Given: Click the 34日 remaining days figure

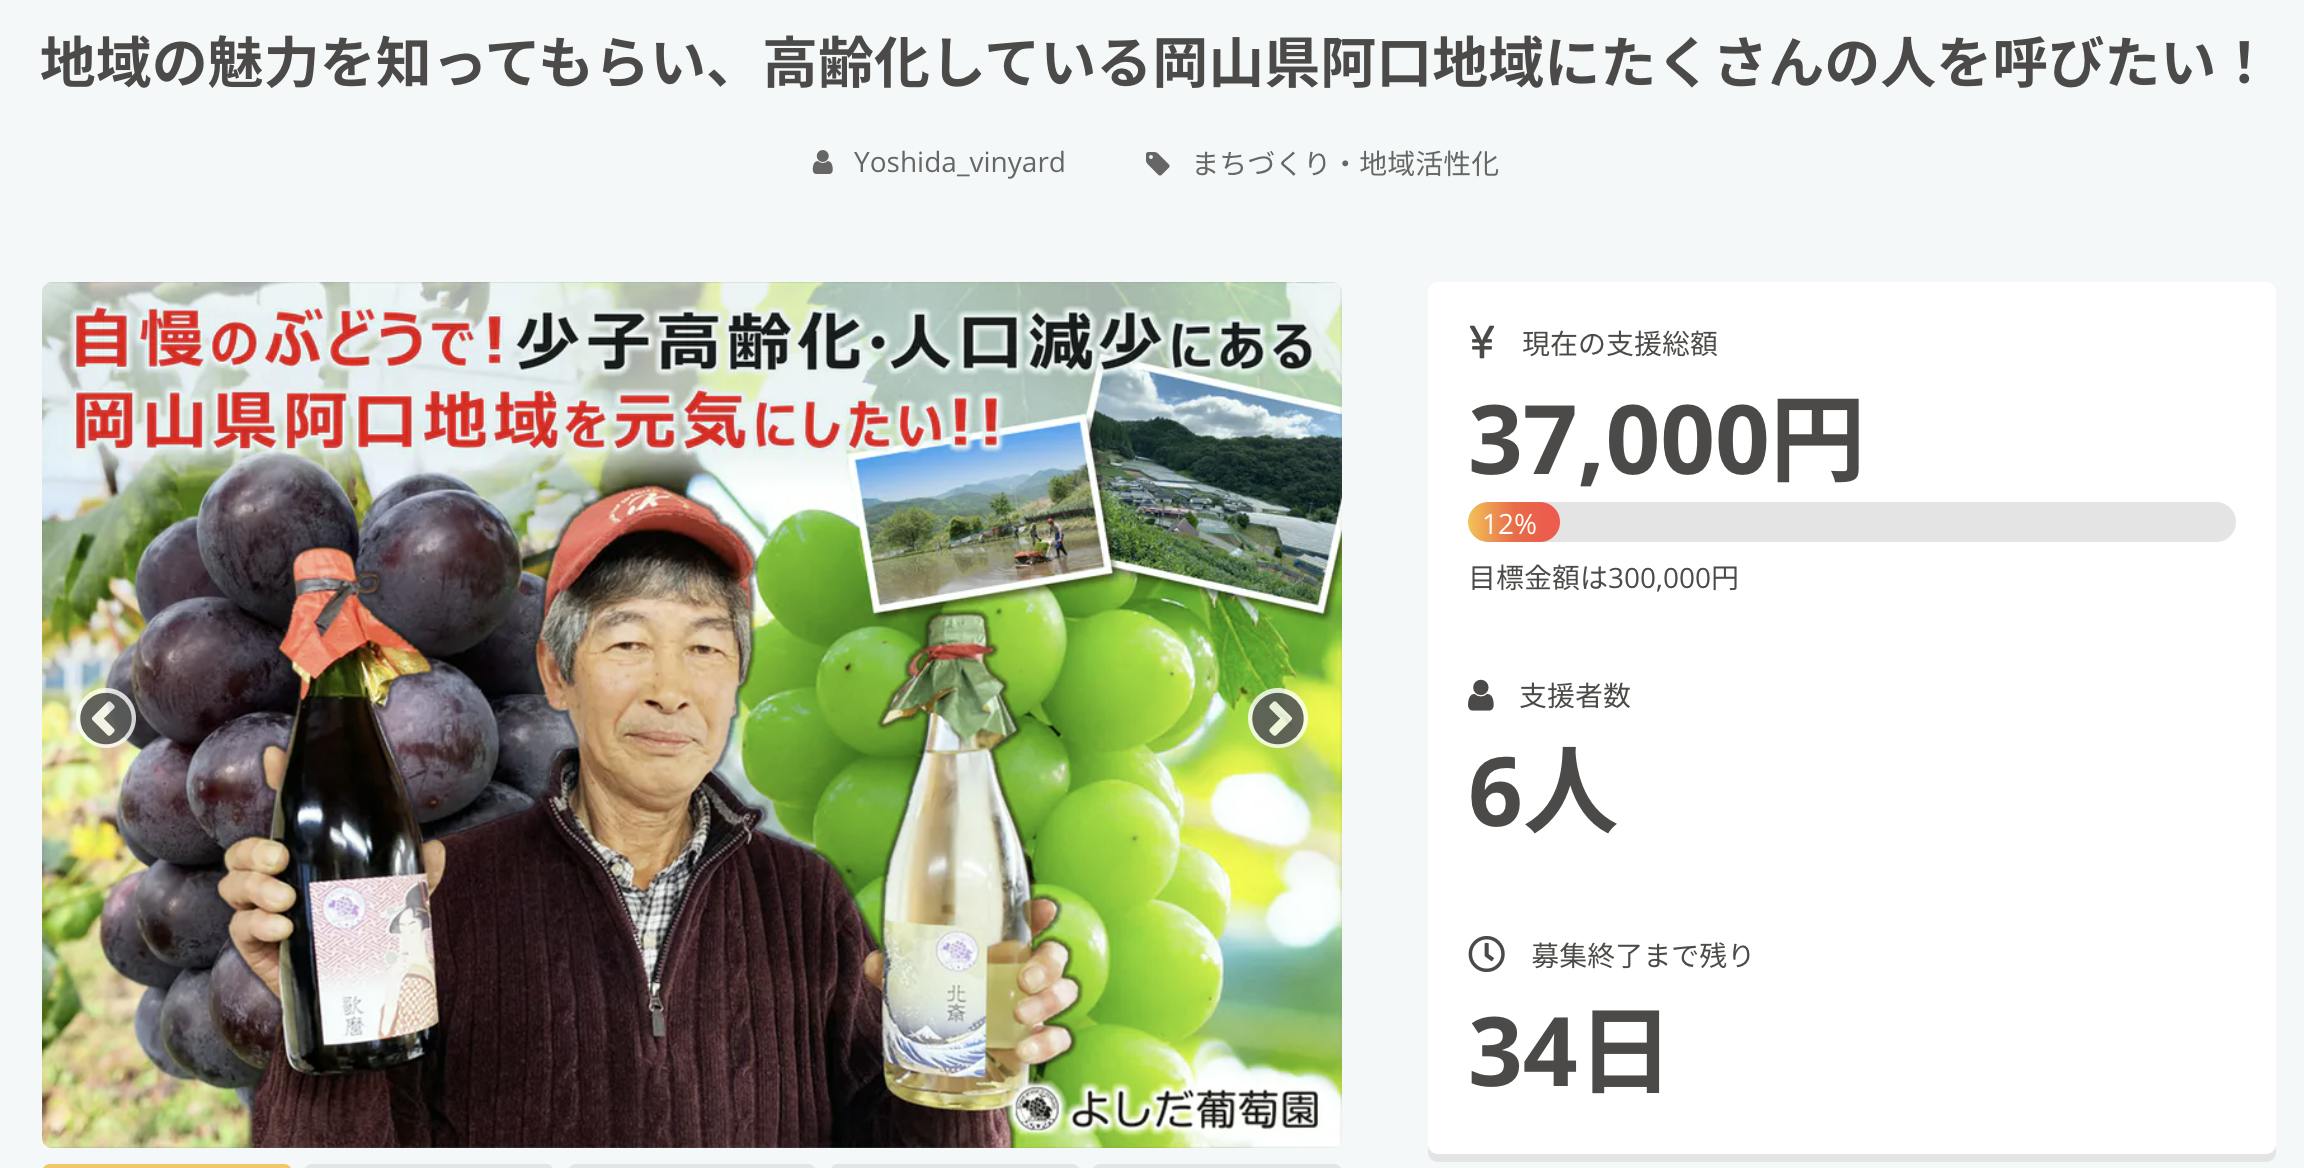Looking at the screenshot, I should (x=1566, y=1051).
